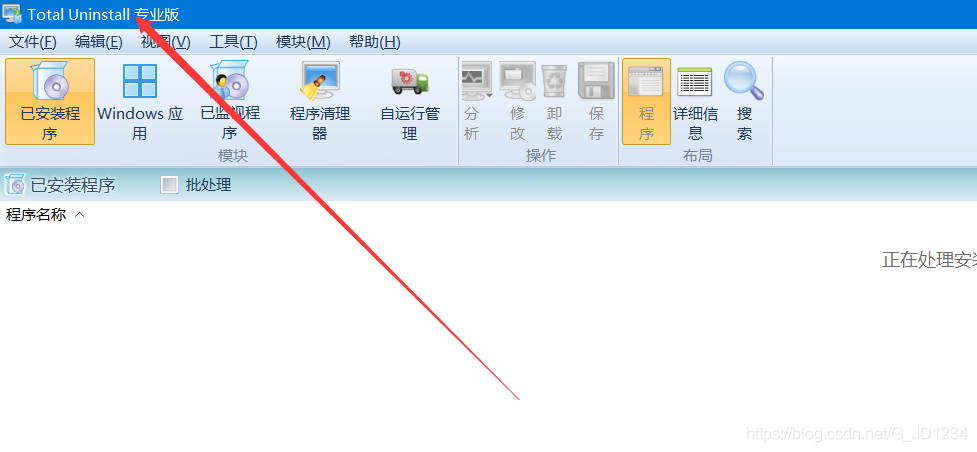Open the 文件(F) menu
Screen dimensions: 977x452
click(32, 42)
